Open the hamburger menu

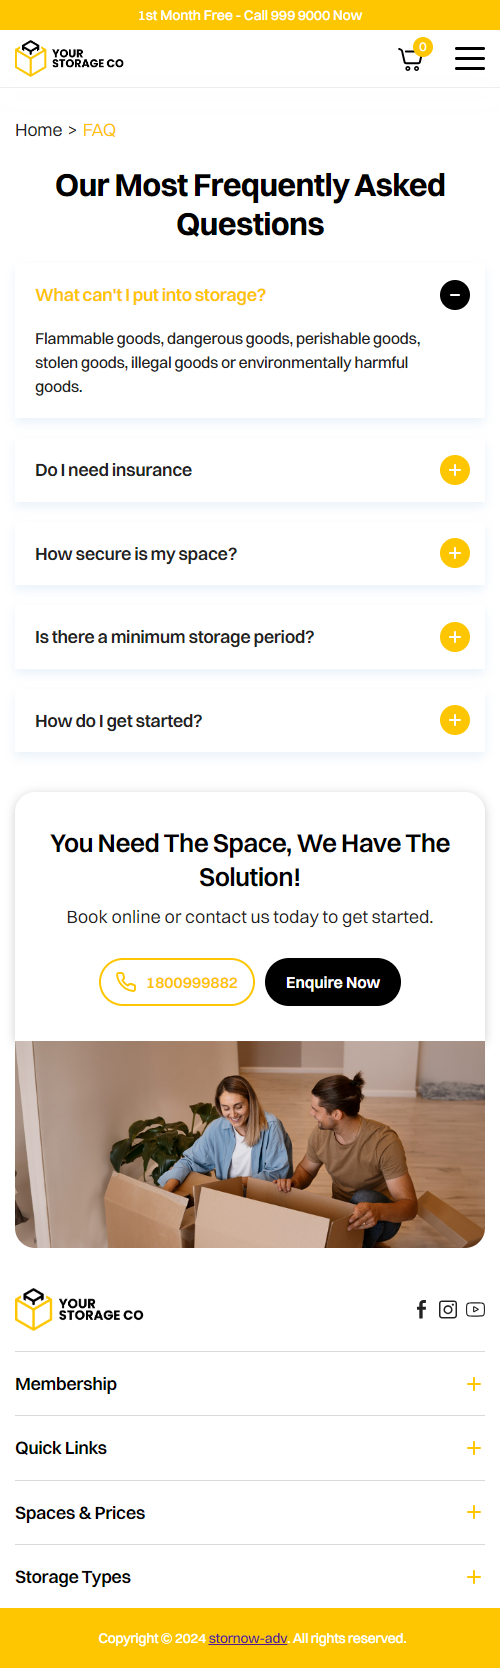[x=470, y=58]
